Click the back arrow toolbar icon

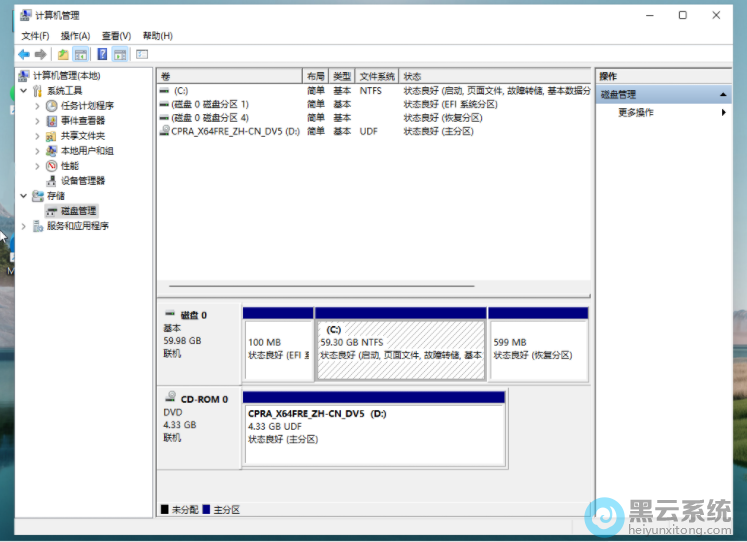point(24,54)
